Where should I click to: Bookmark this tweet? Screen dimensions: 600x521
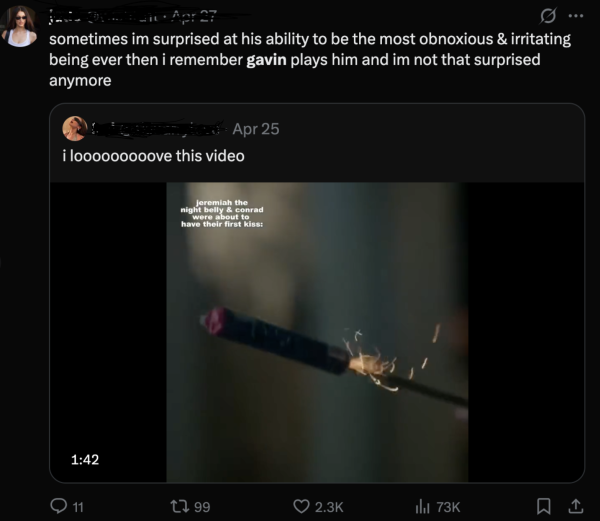click(x=543, y=506)
